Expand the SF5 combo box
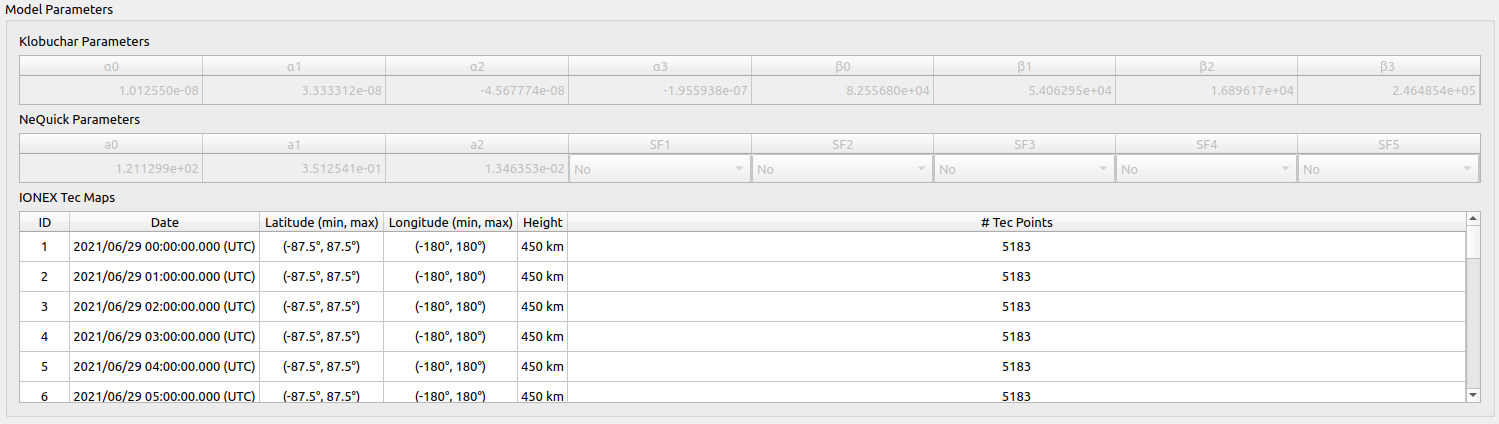 1388,170
